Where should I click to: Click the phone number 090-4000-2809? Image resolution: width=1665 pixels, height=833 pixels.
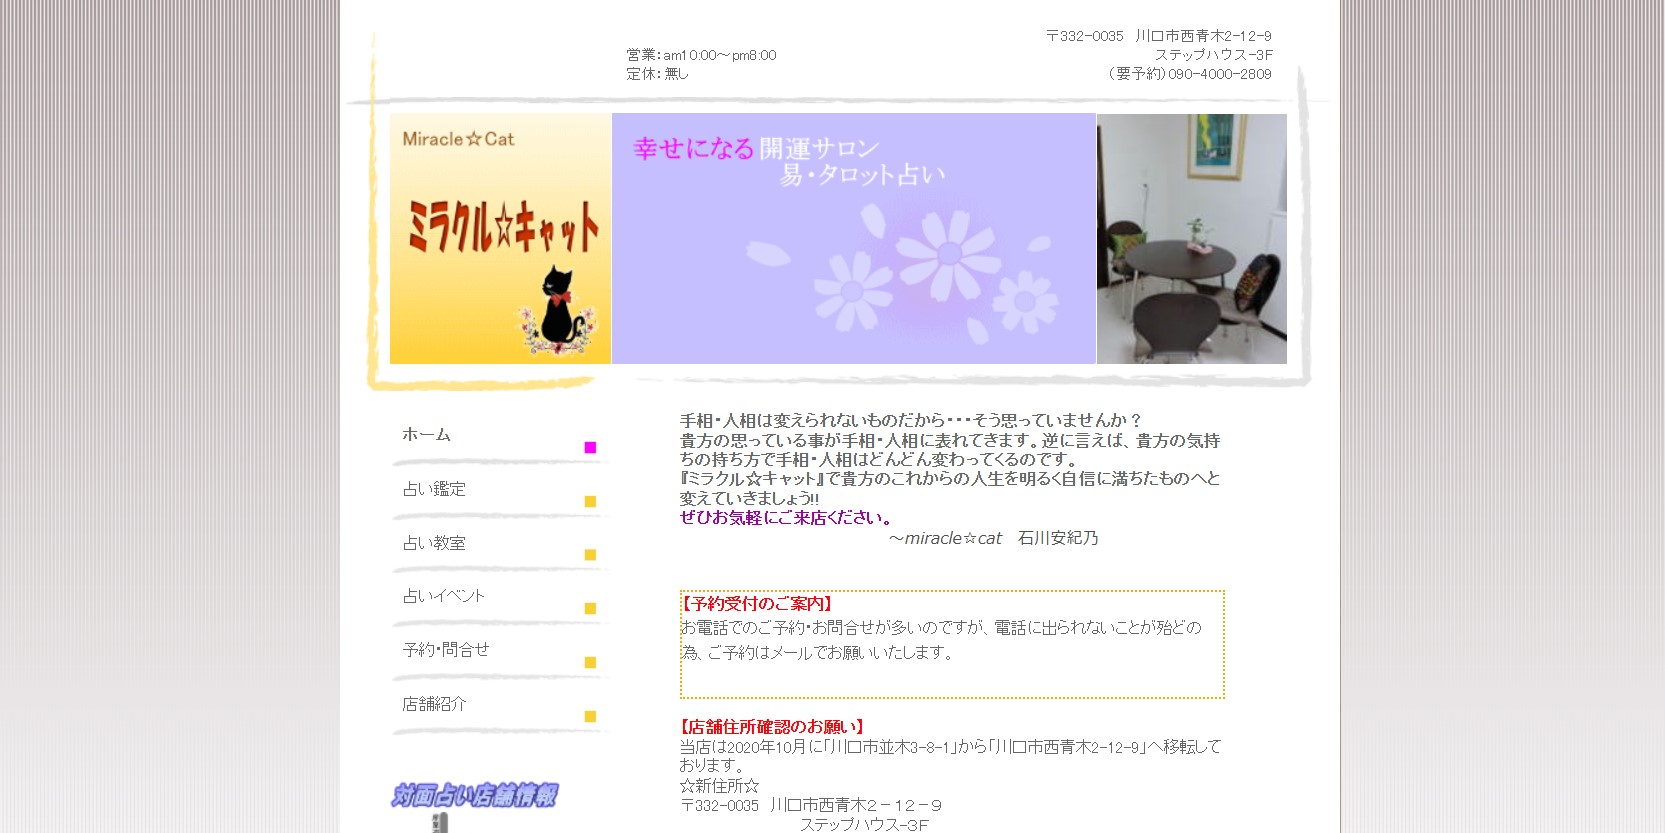point(1219,74)
